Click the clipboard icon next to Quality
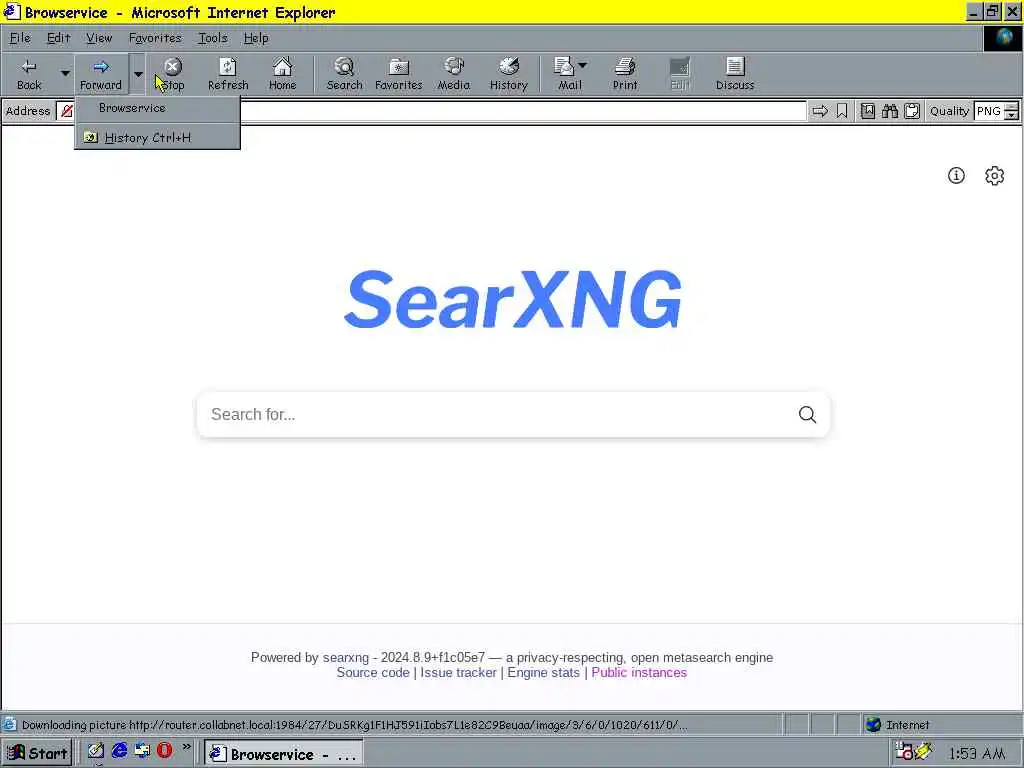Image resolution: width=1024 pixels, height=768 pixels. [912, 111]
